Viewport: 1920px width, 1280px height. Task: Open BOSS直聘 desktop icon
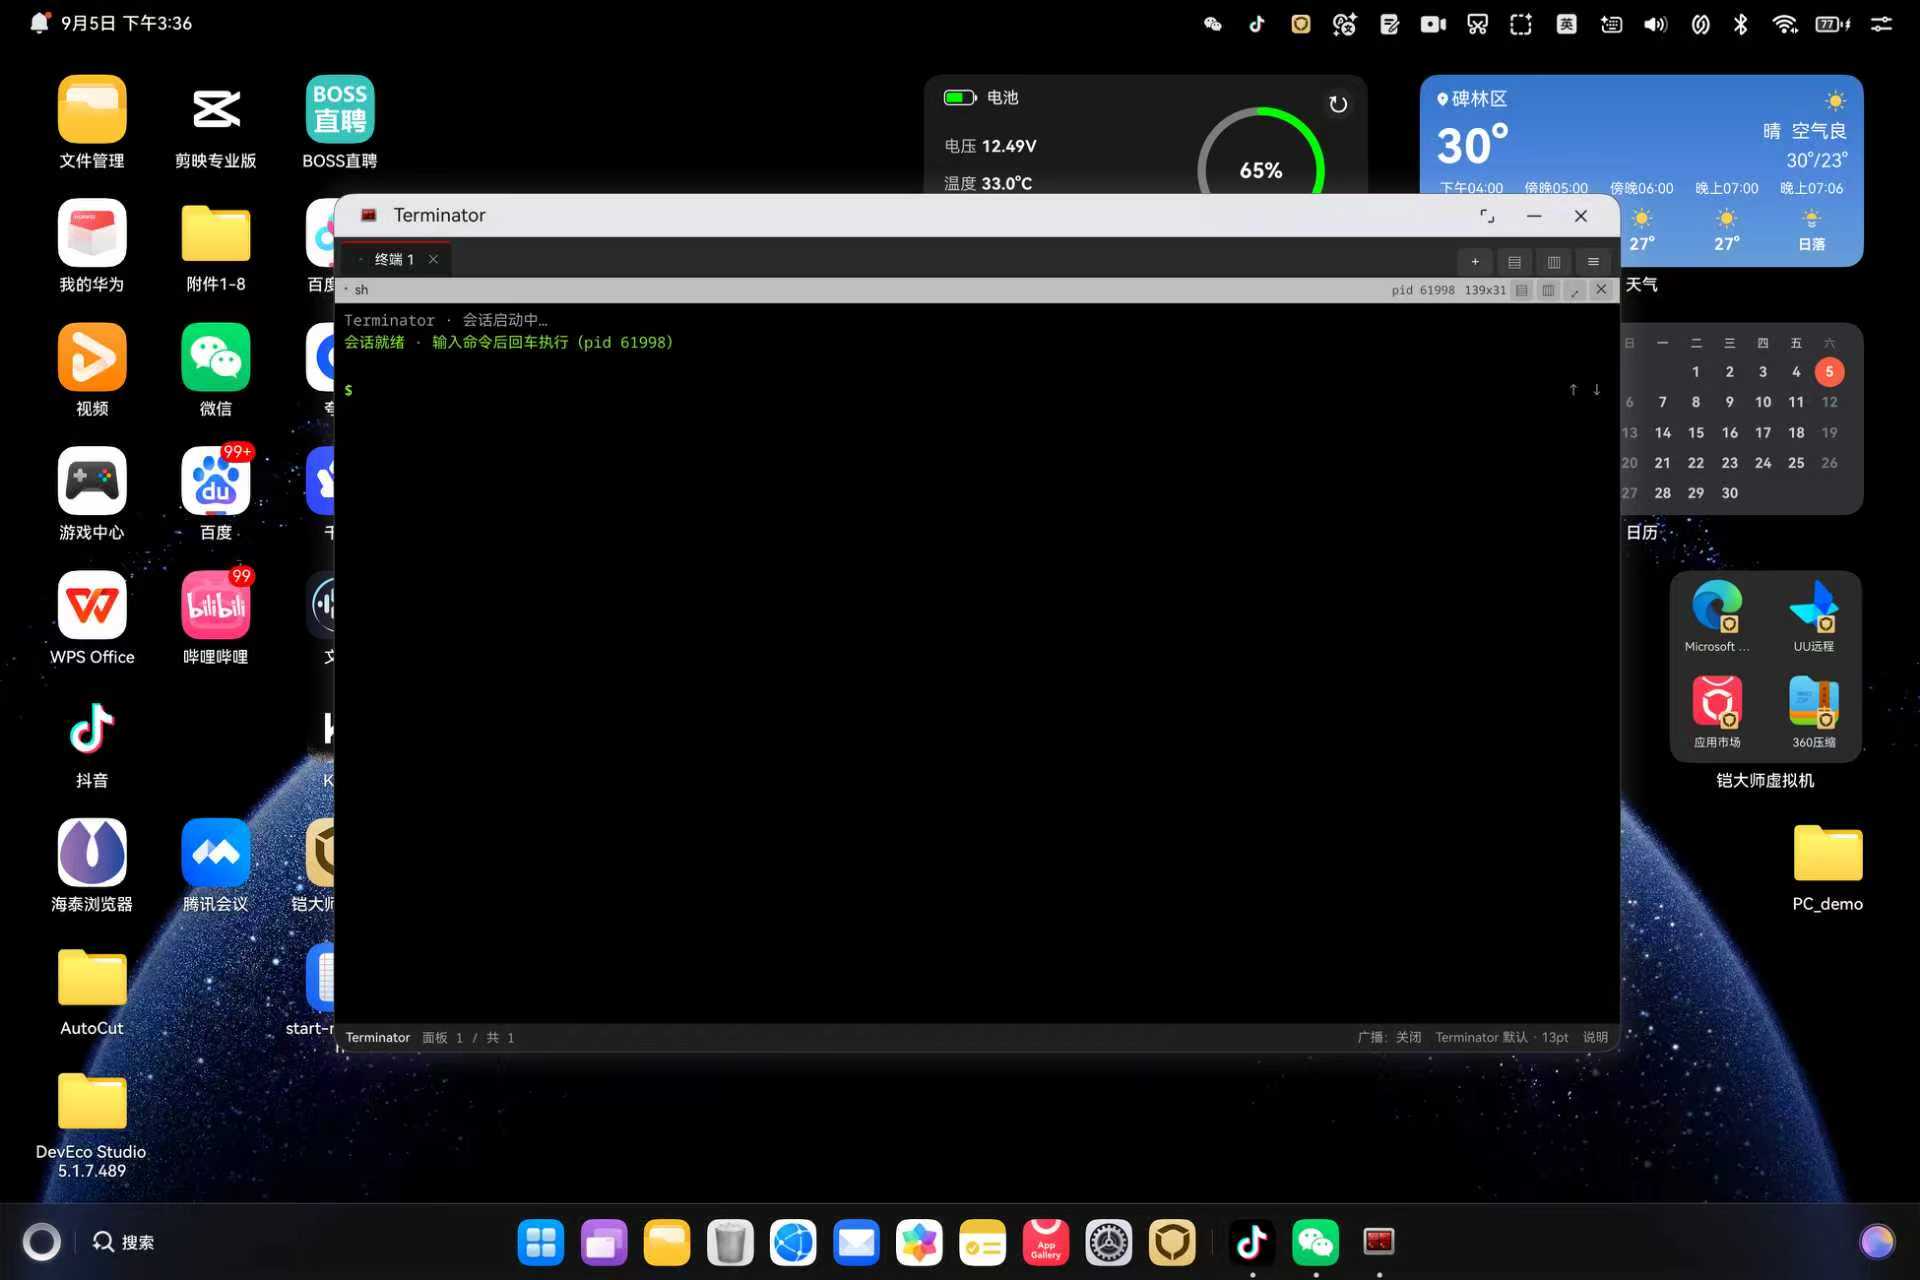click(340, 123)
